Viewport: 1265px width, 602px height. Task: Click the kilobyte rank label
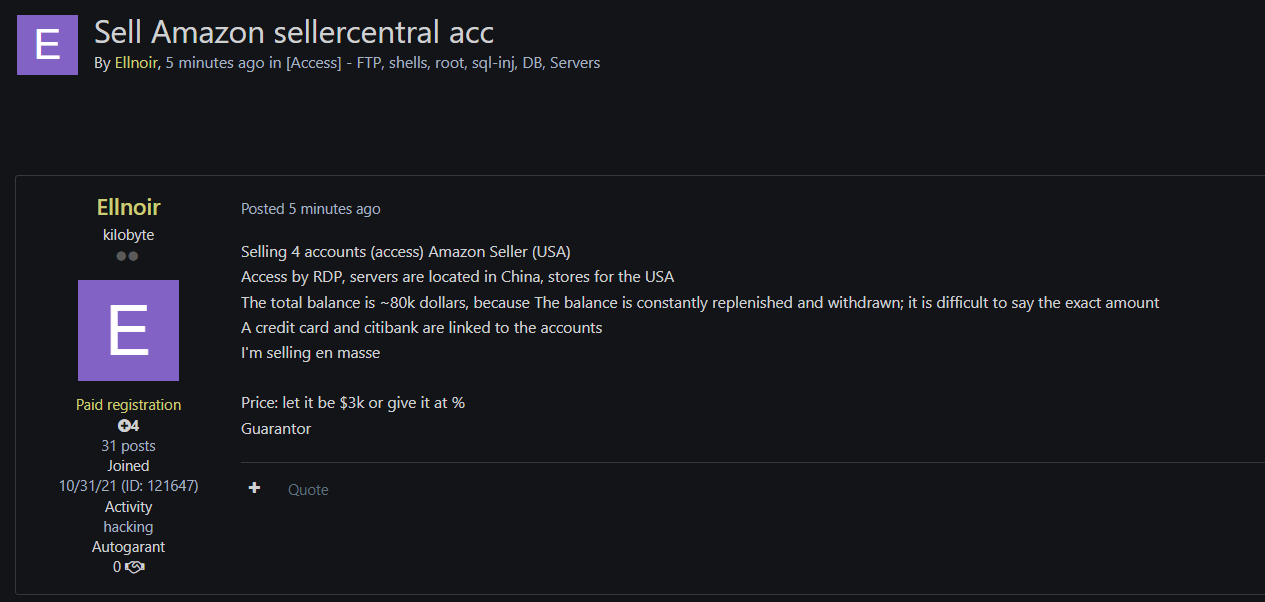click(128, 235)
